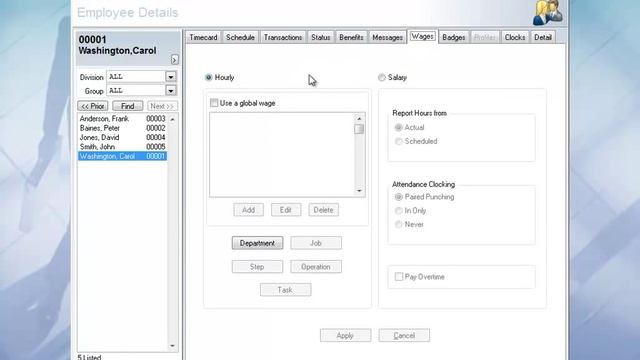Switch to the Detail tab

click(542, 37)
